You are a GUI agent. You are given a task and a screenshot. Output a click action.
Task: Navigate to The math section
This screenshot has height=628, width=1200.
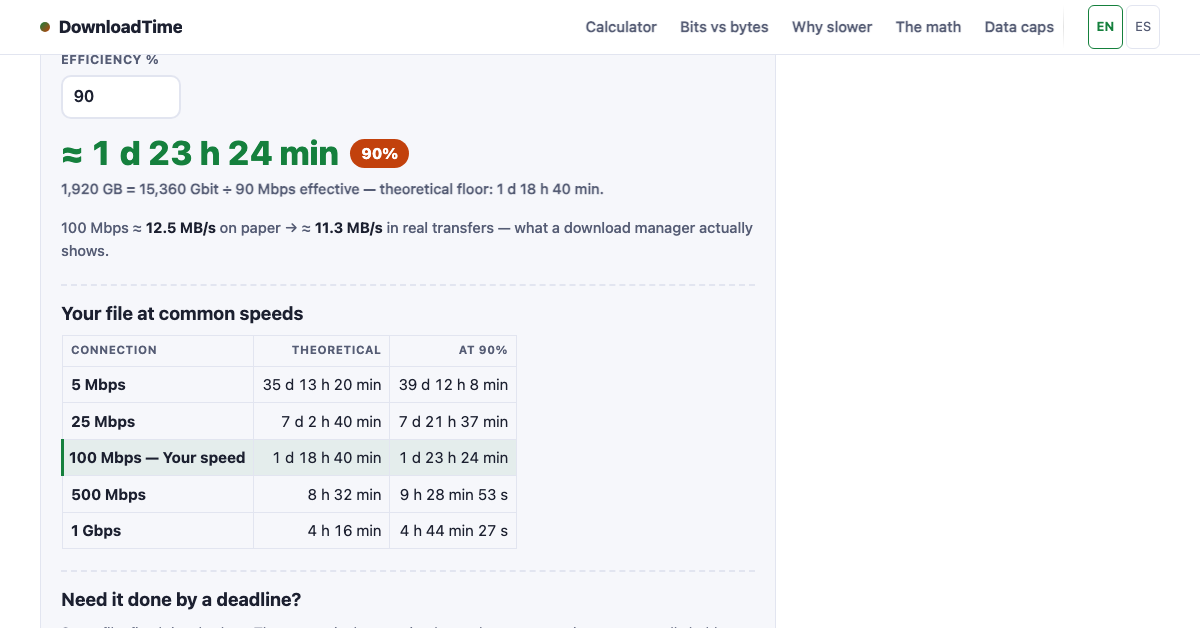(x=928, y=27)
